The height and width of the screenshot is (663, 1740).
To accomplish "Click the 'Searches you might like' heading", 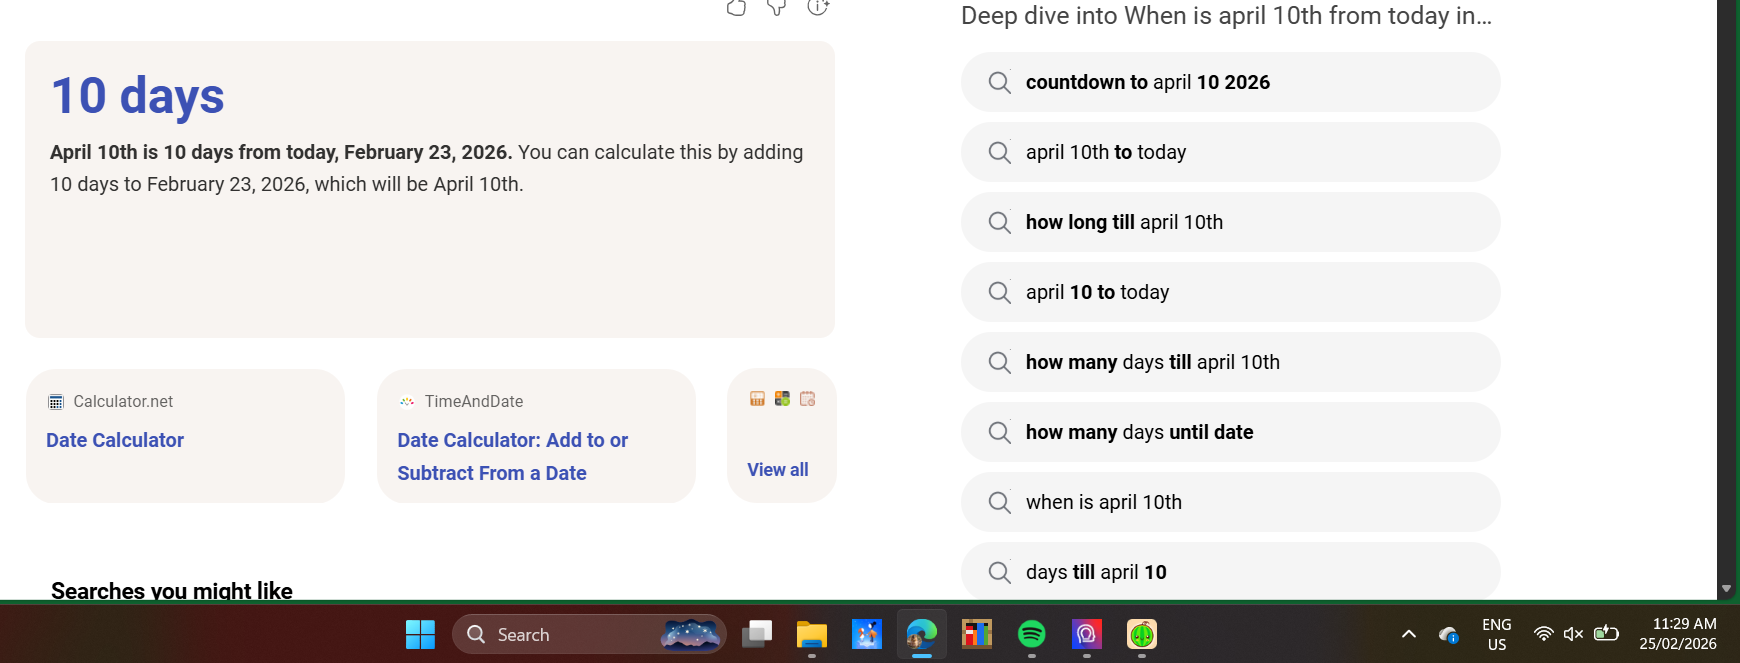I will 172,590.
